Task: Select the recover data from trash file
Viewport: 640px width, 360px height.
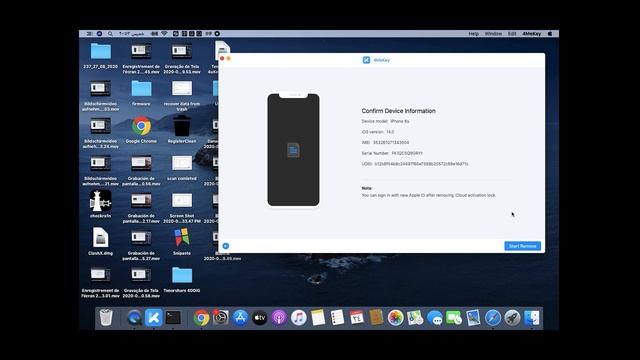Action: tap(182, 96)
